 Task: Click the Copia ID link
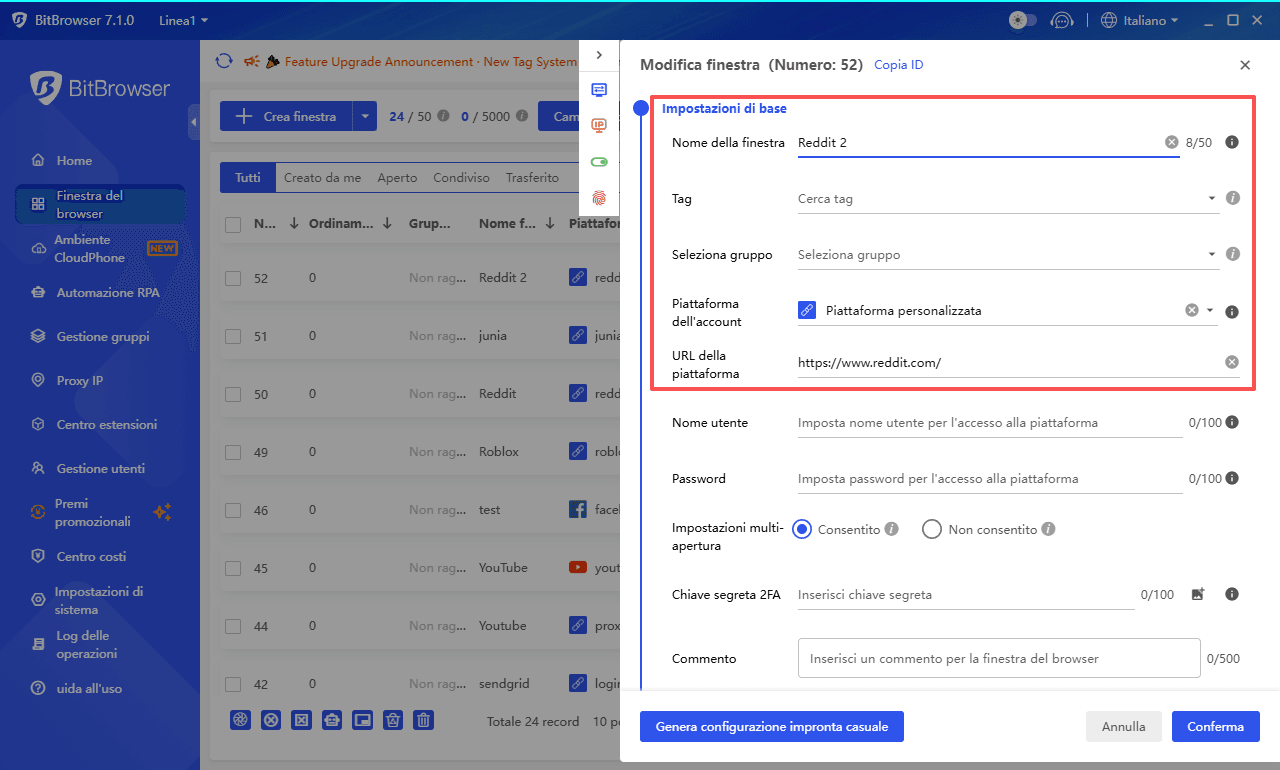click(x=898, y=65)
